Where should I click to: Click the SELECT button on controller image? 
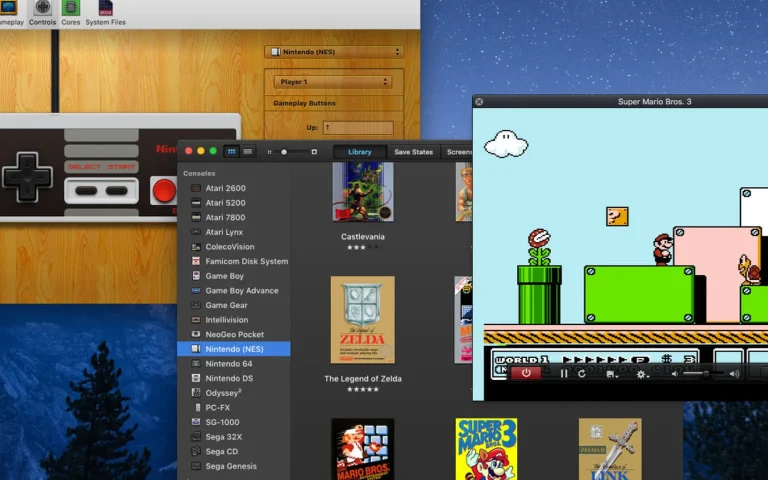[x=86, y=191]
